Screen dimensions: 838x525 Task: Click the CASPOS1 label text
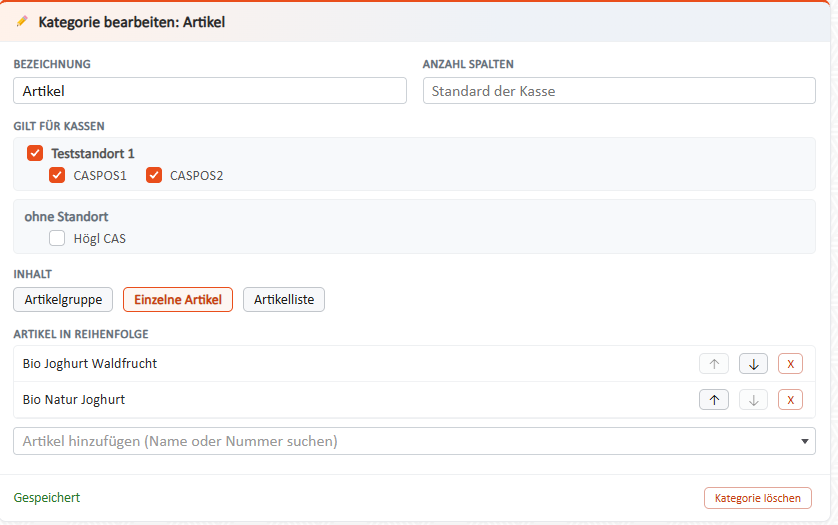point(100,176)
